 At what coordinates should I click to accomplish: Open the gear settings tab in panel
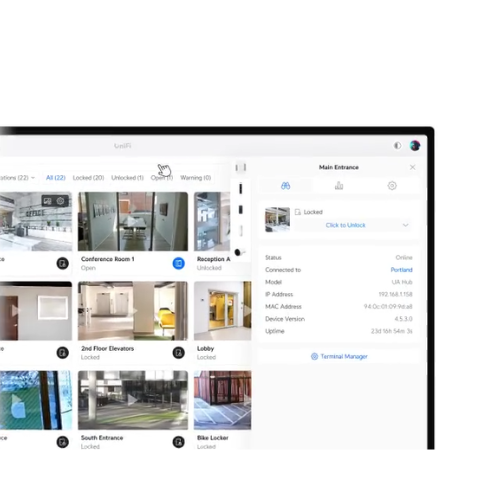tap(392, 186)
